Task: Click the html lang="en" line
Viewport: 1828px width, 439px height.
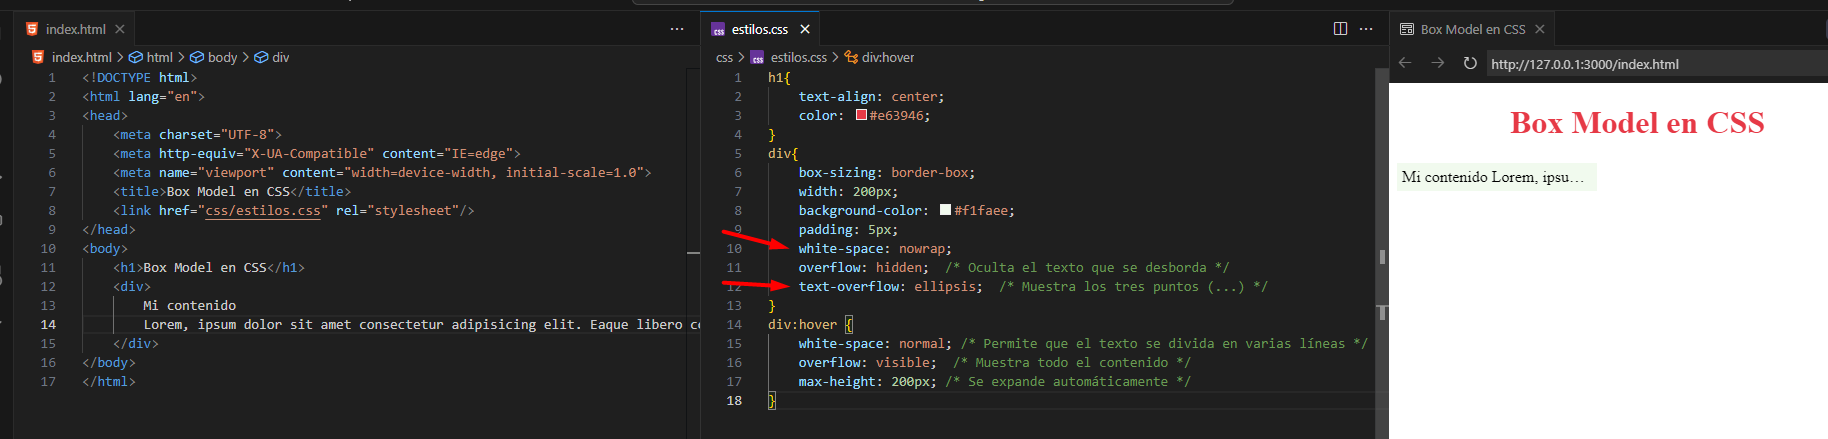Action: 143,96
